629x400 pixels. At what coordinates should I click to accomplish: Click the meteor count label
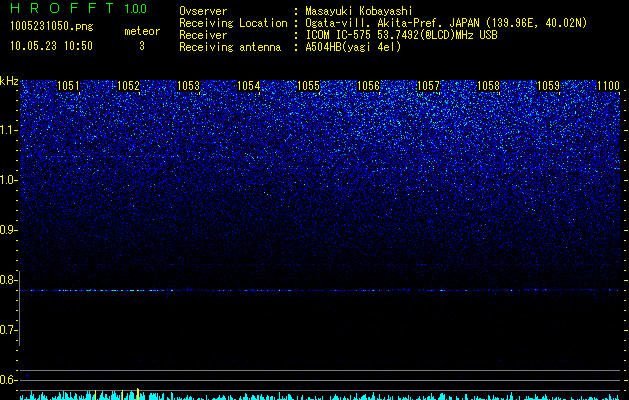click(142, 31)
